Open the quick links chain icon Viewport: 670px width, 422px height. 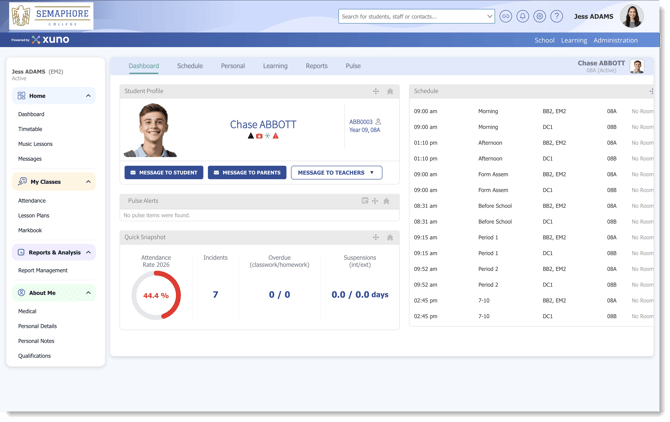click(x=505, y=16)
